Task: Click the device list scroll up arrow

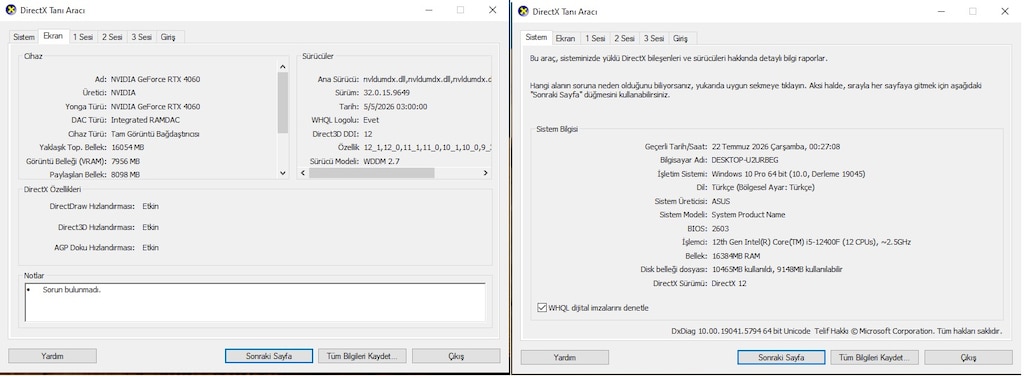Action: [x=283, y=67]
